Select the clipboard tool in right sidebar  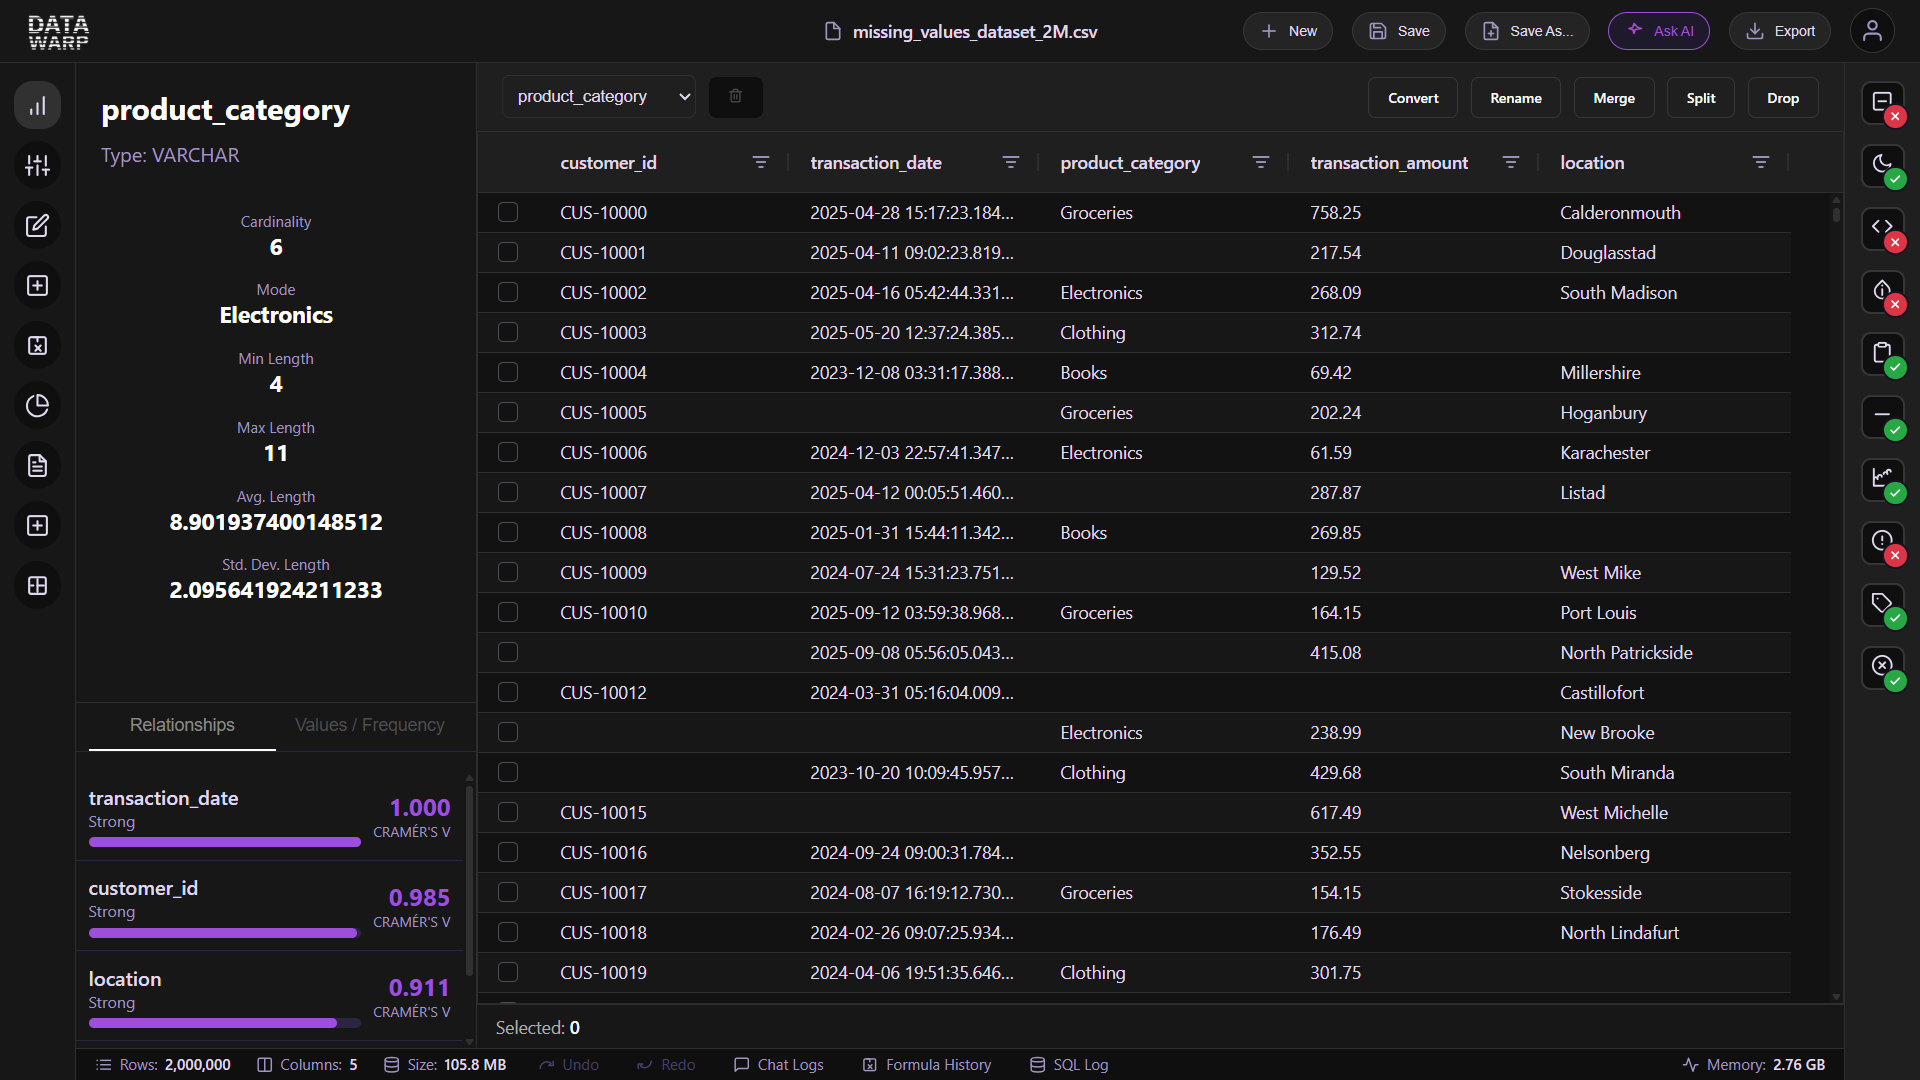[x=1883, y=354]
